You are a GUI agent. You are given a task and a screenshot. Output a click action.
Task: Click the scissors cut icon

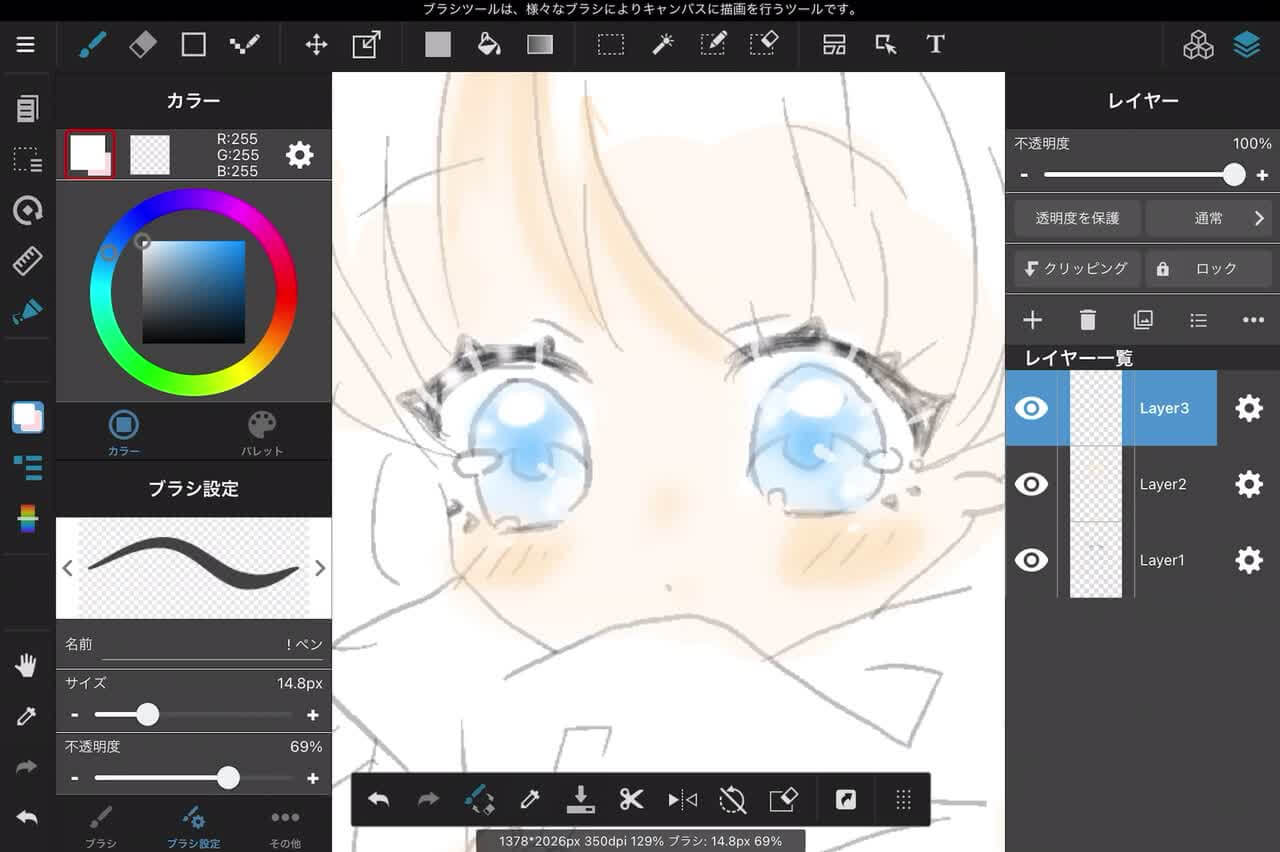(x=631, y=799)
